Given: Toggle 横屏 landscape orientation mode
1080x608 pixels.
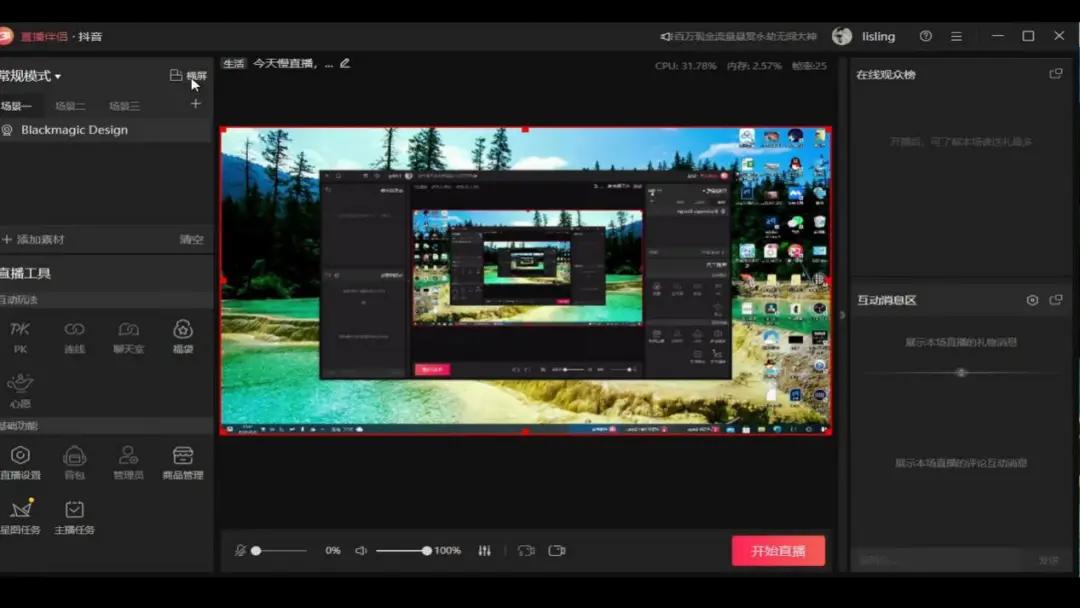Looking at the screenshot, I should (x=188, y=76).
